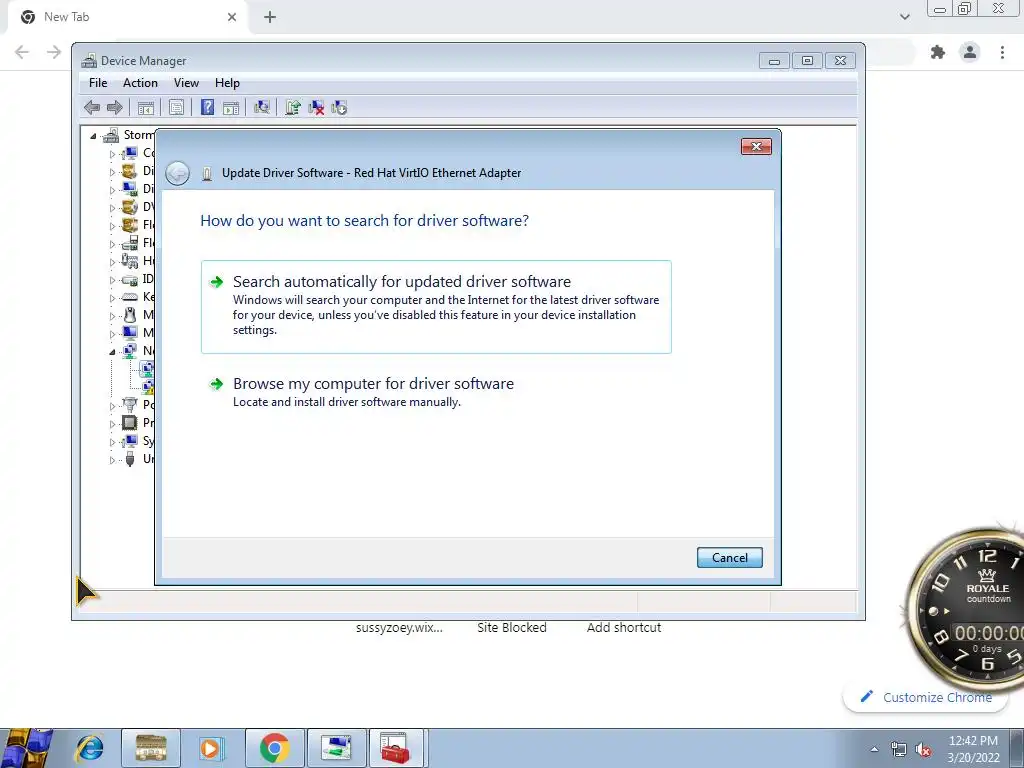Select network adapter with yellow warning
The image size is (1024, 768).
[148, 387]
